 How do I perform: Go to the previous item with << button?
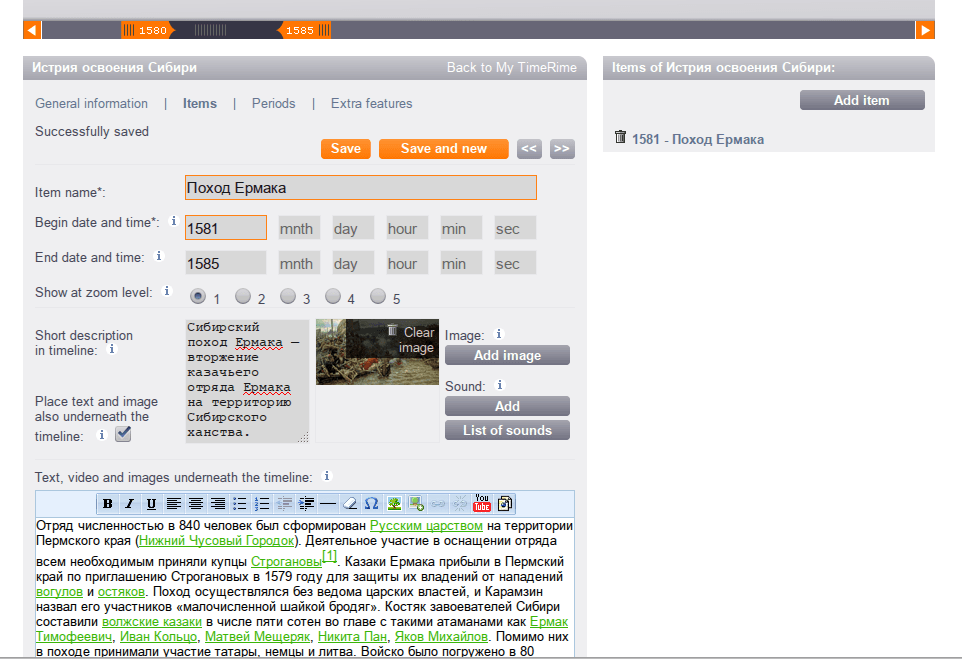coord(530,149)
